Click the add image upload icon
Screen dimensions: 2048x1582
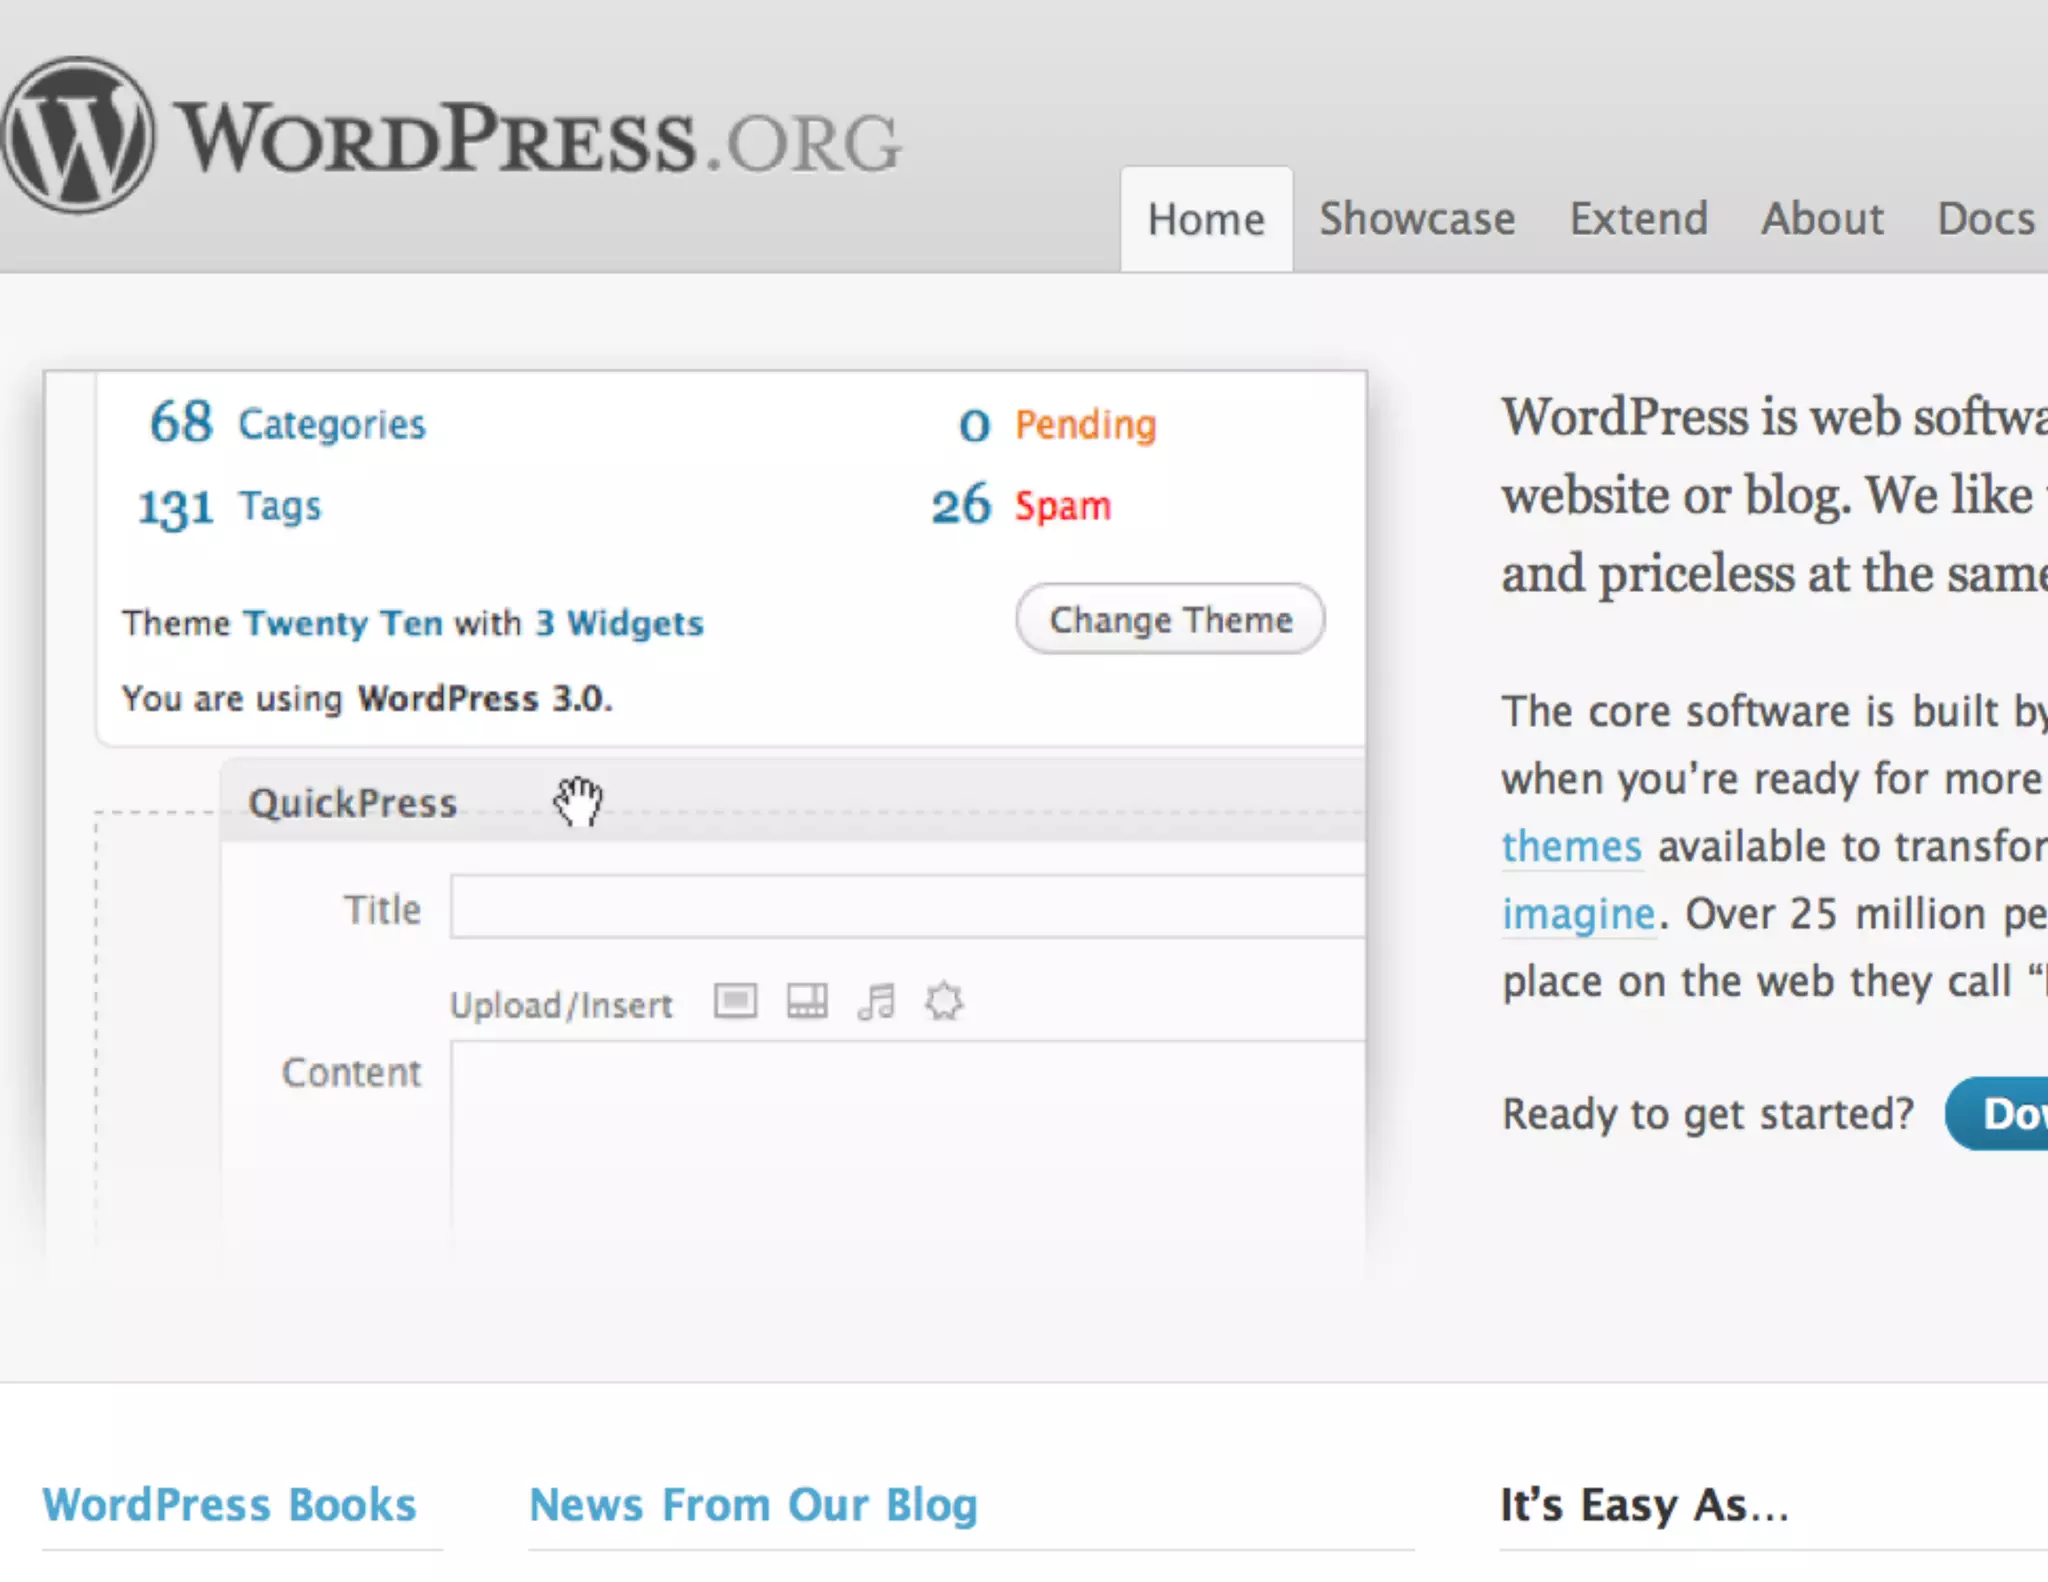735,1001
